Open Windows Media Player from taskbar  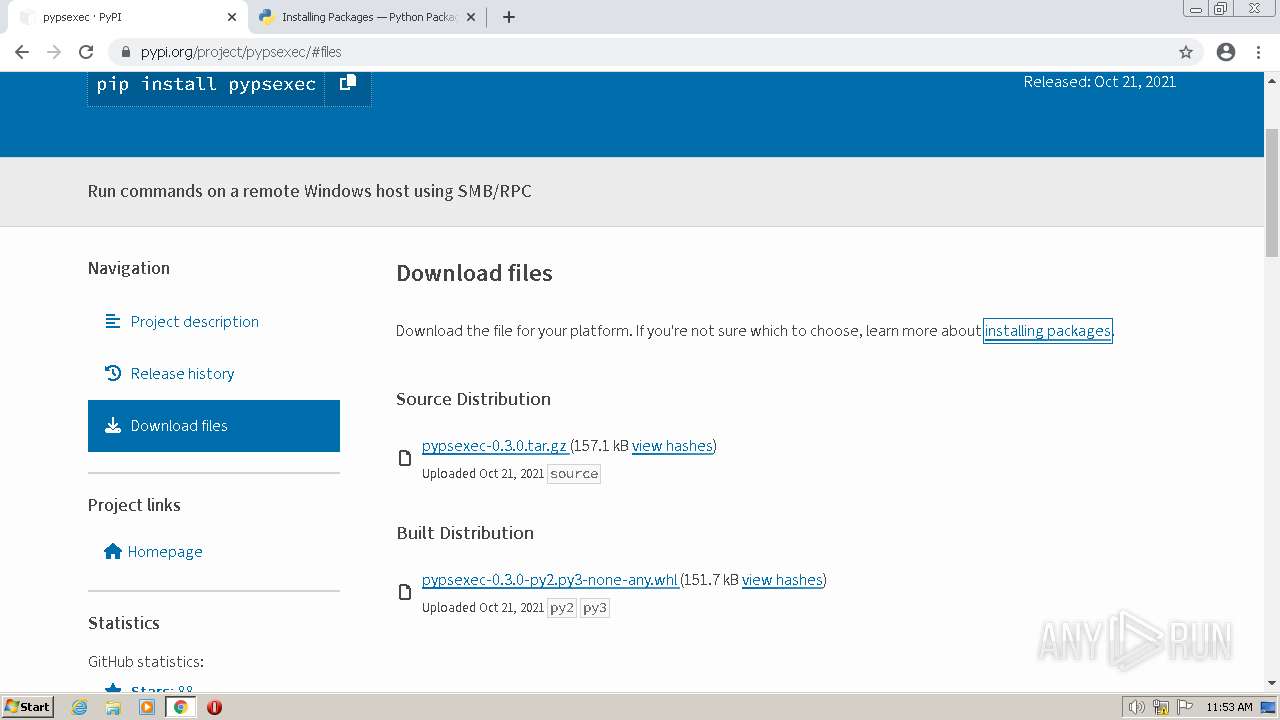click(147, 707)
